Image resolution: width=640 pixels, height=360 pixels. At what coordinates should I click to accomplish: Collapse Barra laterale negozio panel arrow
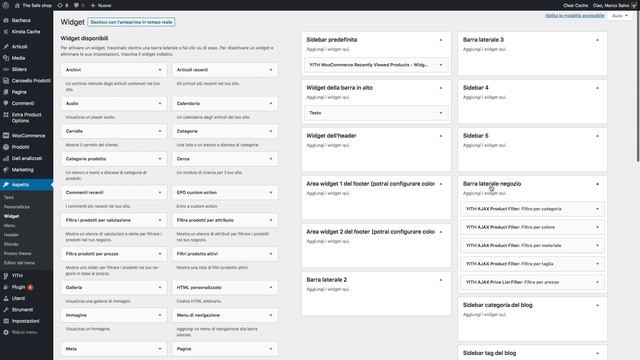coord(598,184)
